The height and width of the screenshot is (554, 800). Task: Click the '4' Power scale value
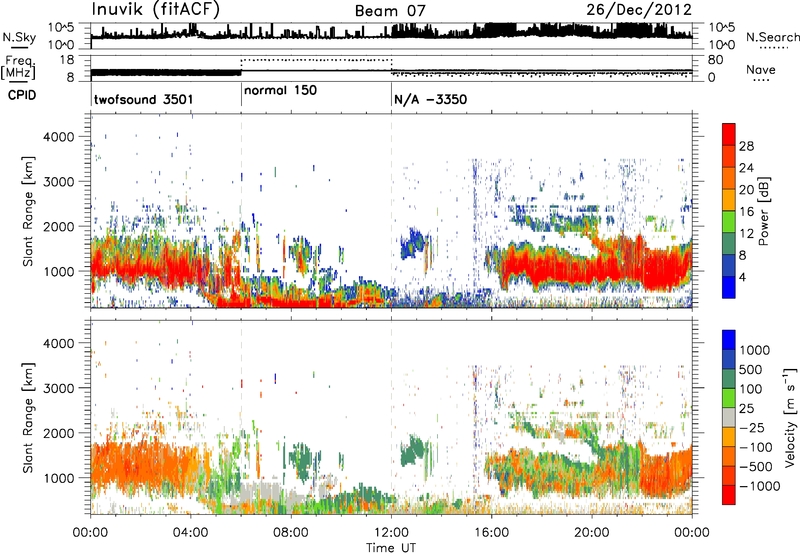[742, 277]
